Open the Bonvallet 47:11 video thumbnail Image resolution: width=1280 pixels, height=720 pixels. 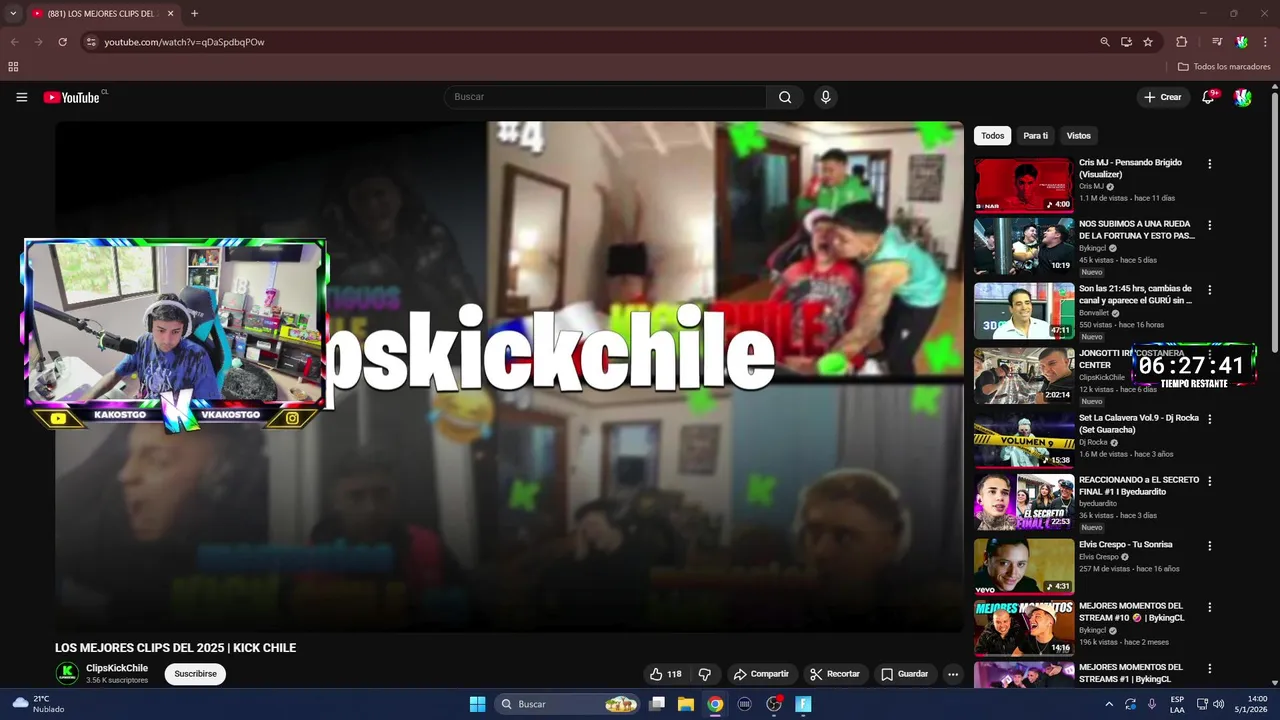pyautogui.click(x=1024, y=310)
